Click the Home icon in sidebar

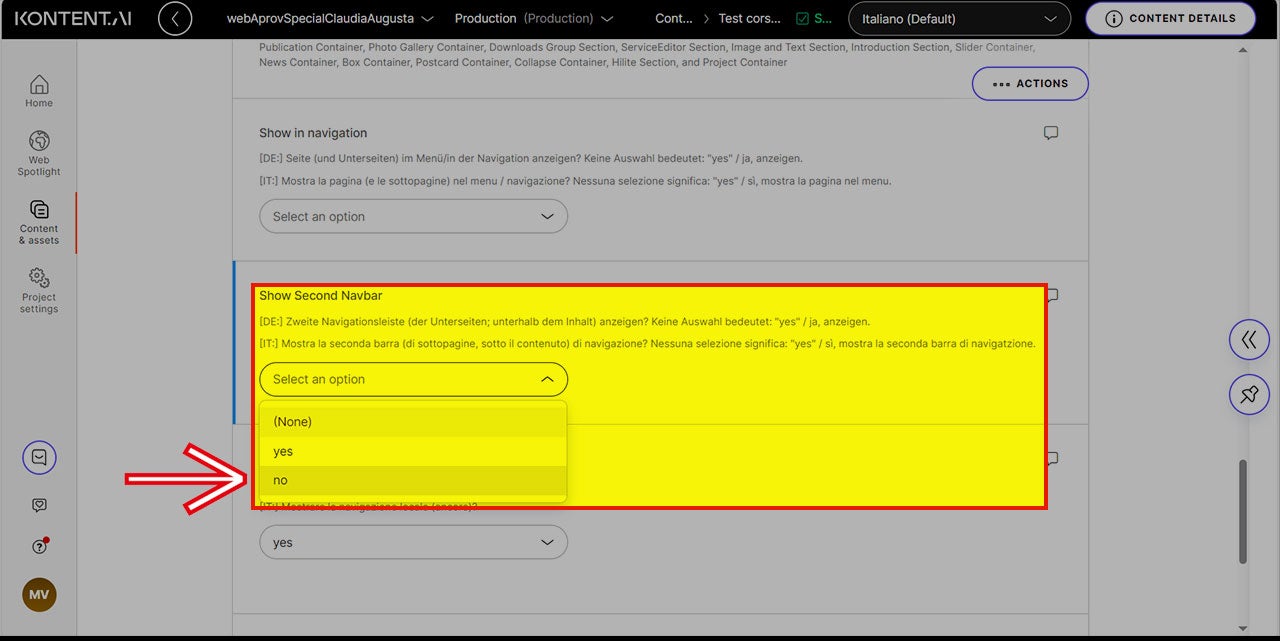(x=39, y=90)
